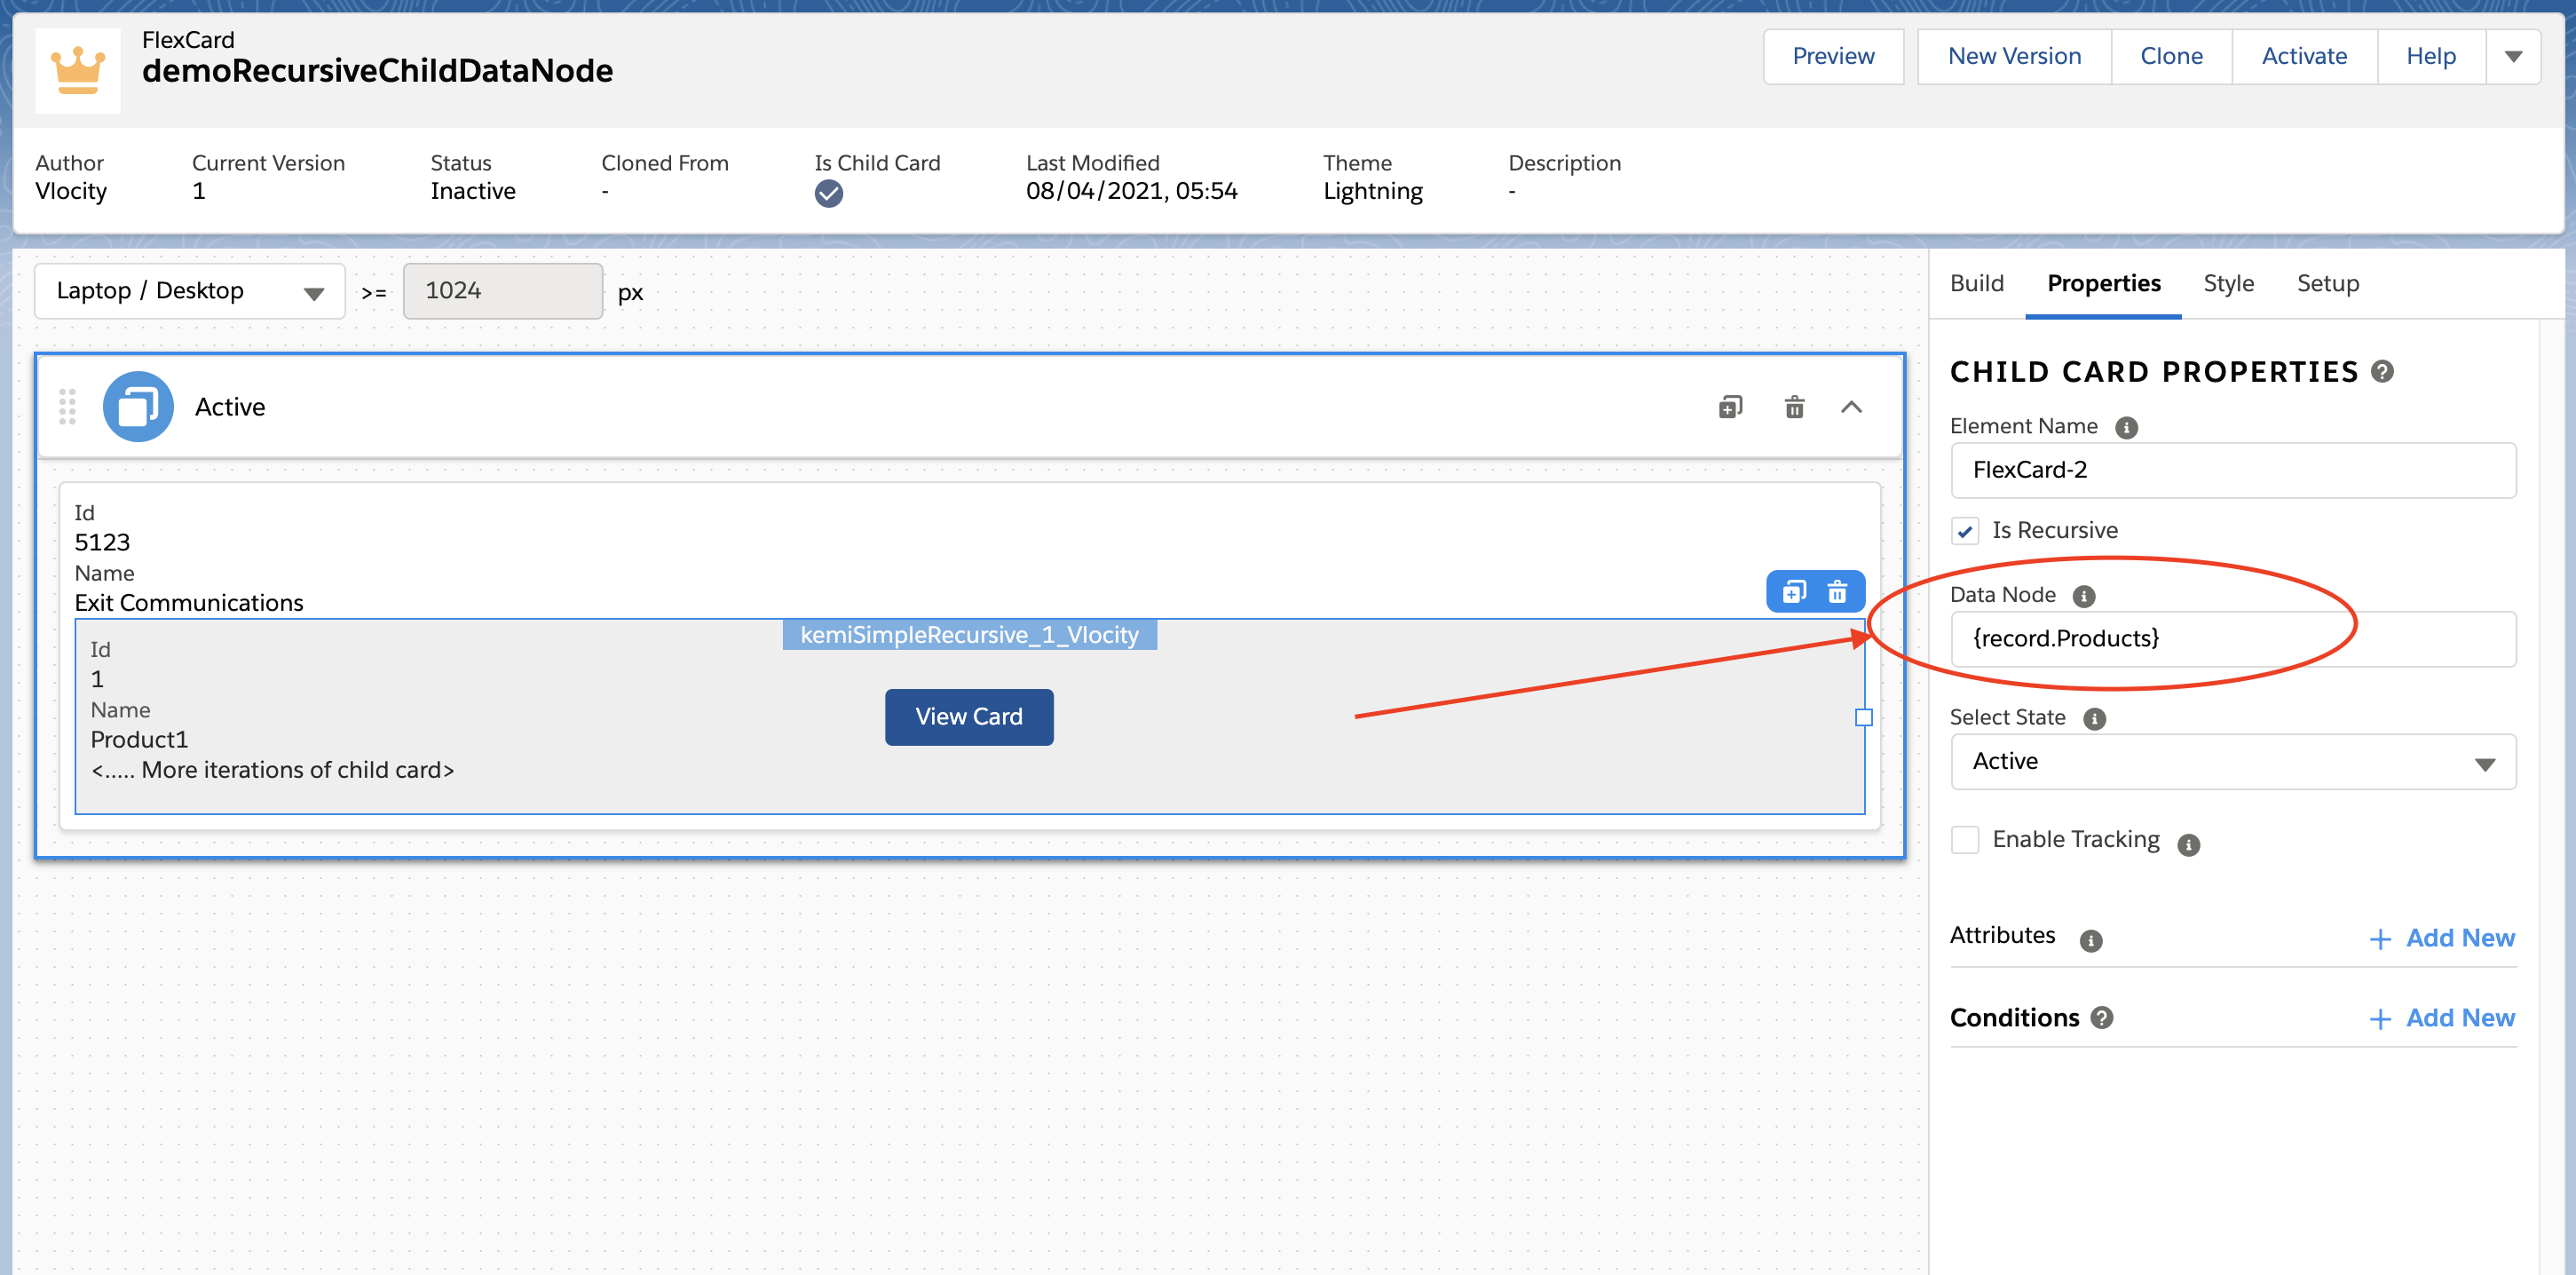This screenshot has width=2576, height=1275.
Task: Click the 'Lightning' theme value
Action: pyautogui.click(x=1372, y=192)
